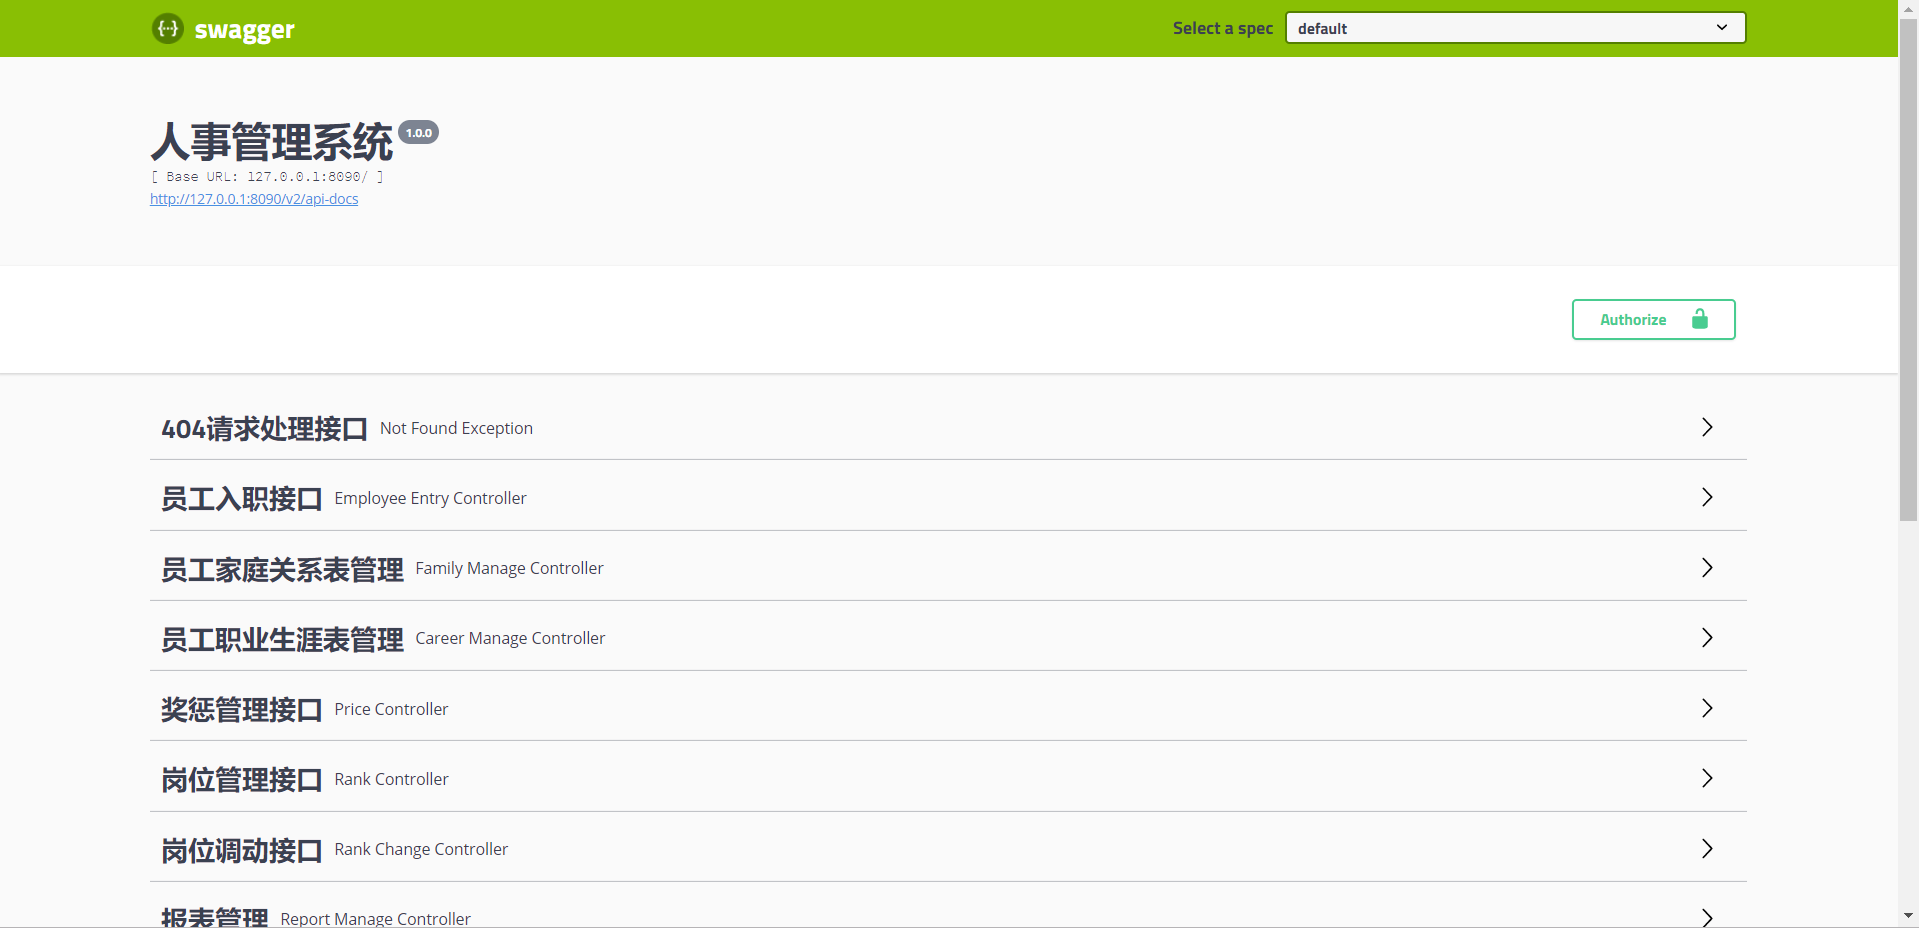This screenshot has height=930, width=1919.
Task: Click the Employee Entry Controller description
Action: point(430,498)
